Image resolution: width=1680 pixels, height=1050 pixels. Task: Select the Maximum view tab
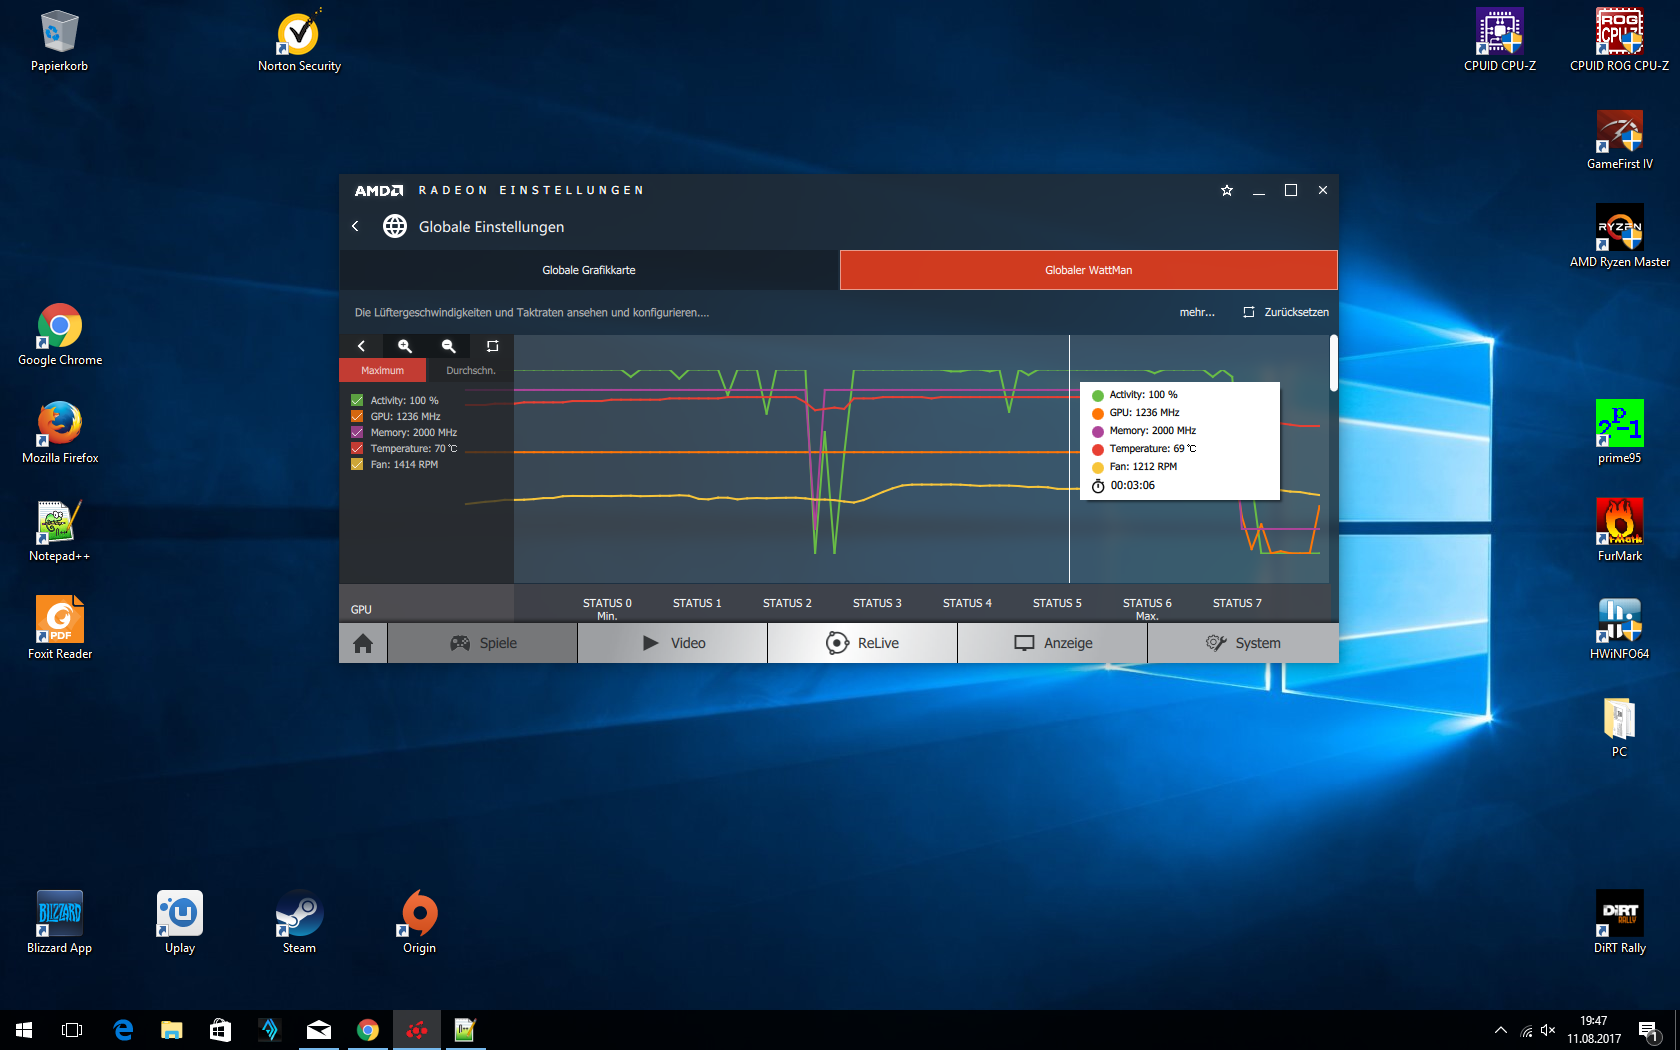[383, 370]
